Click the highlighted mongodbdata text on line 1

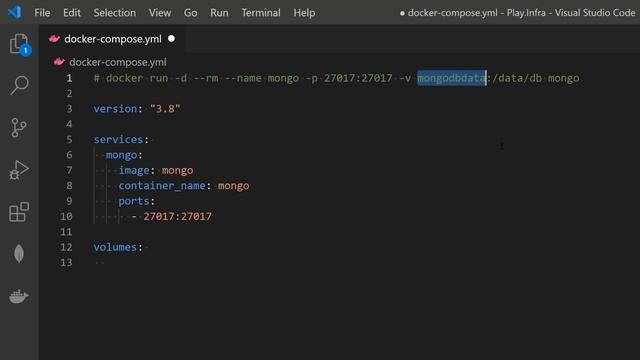[x=451, y=78]
